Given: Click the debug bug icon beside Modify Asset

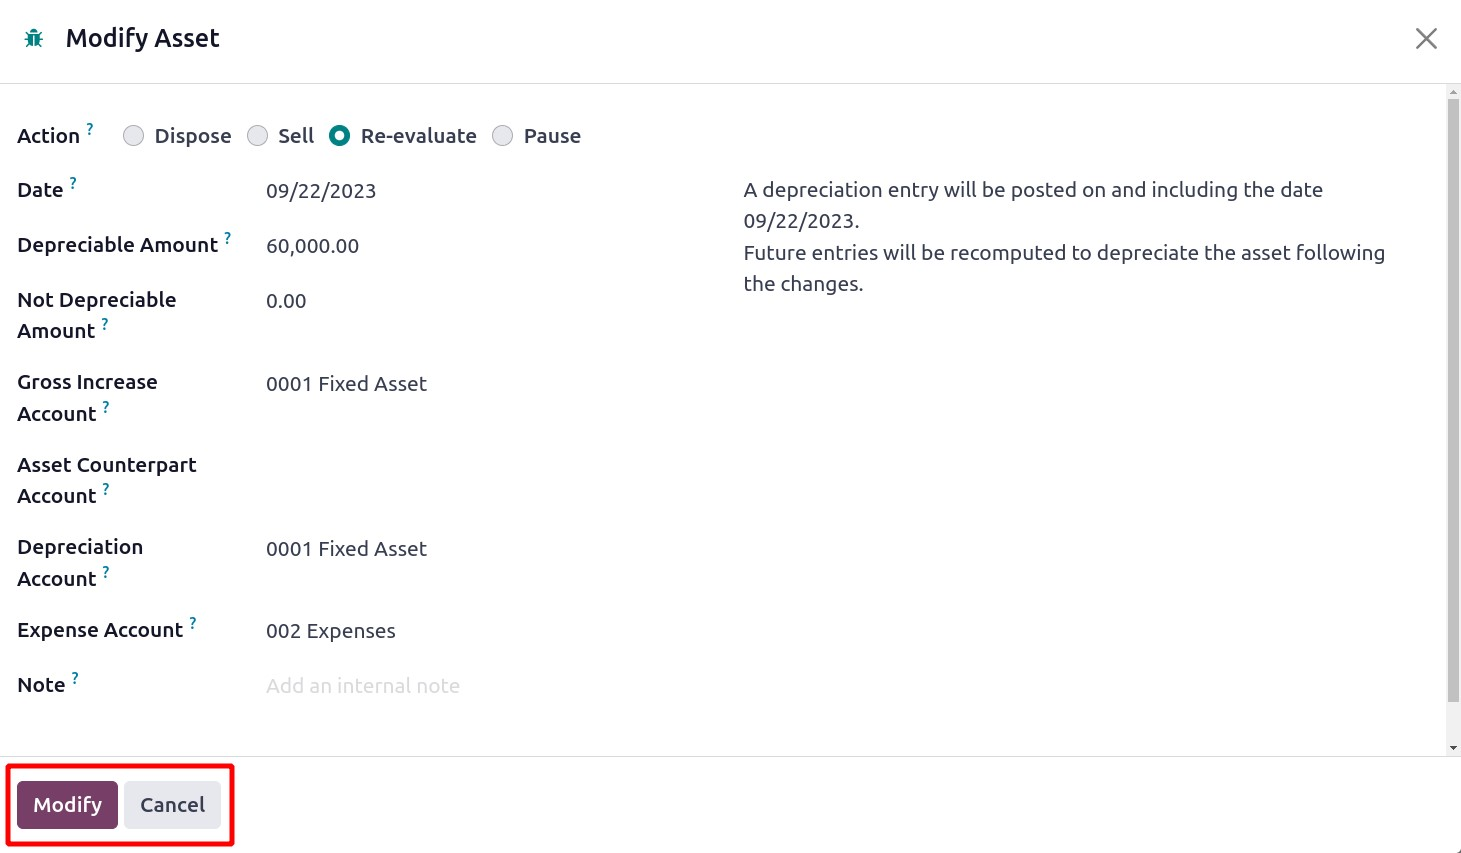Looking at the screenshot, I should click(34, 39).
